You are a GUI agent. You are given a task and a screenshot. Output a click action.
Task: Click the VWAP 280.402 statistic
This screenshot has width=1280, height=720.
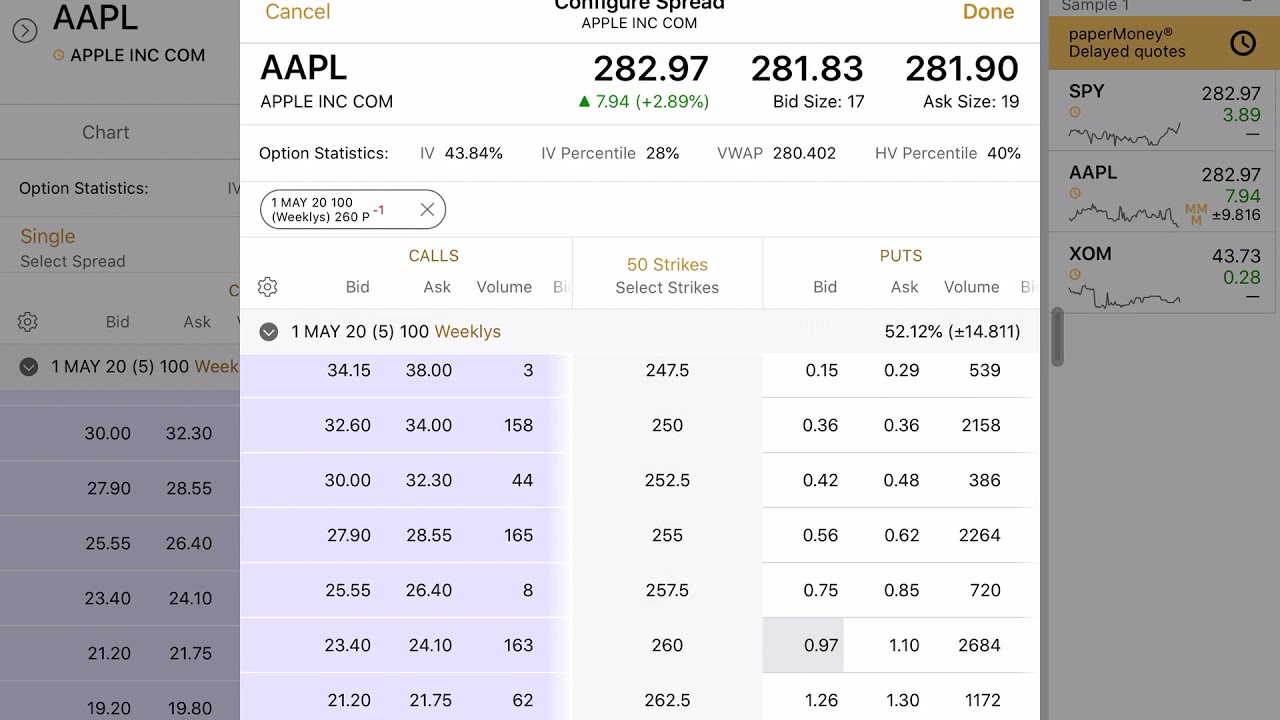point(776,153)
